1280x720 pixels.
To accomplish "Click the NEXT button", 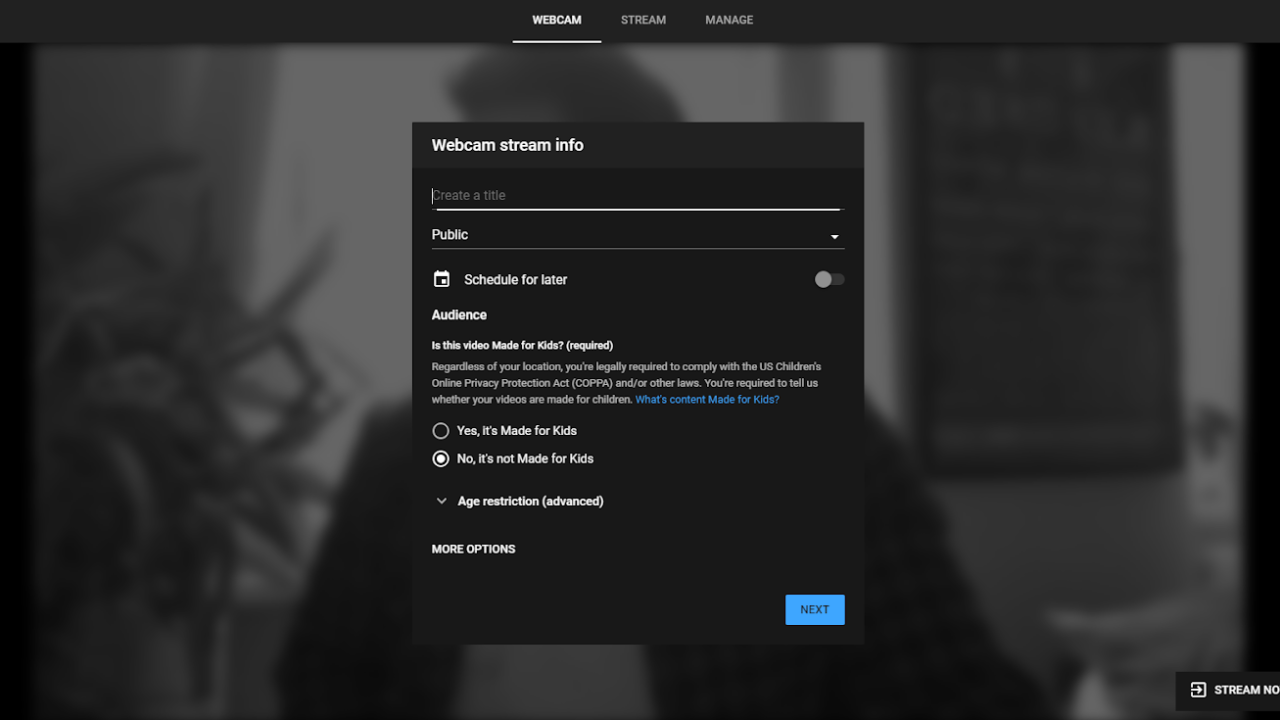I will (815, 610).
